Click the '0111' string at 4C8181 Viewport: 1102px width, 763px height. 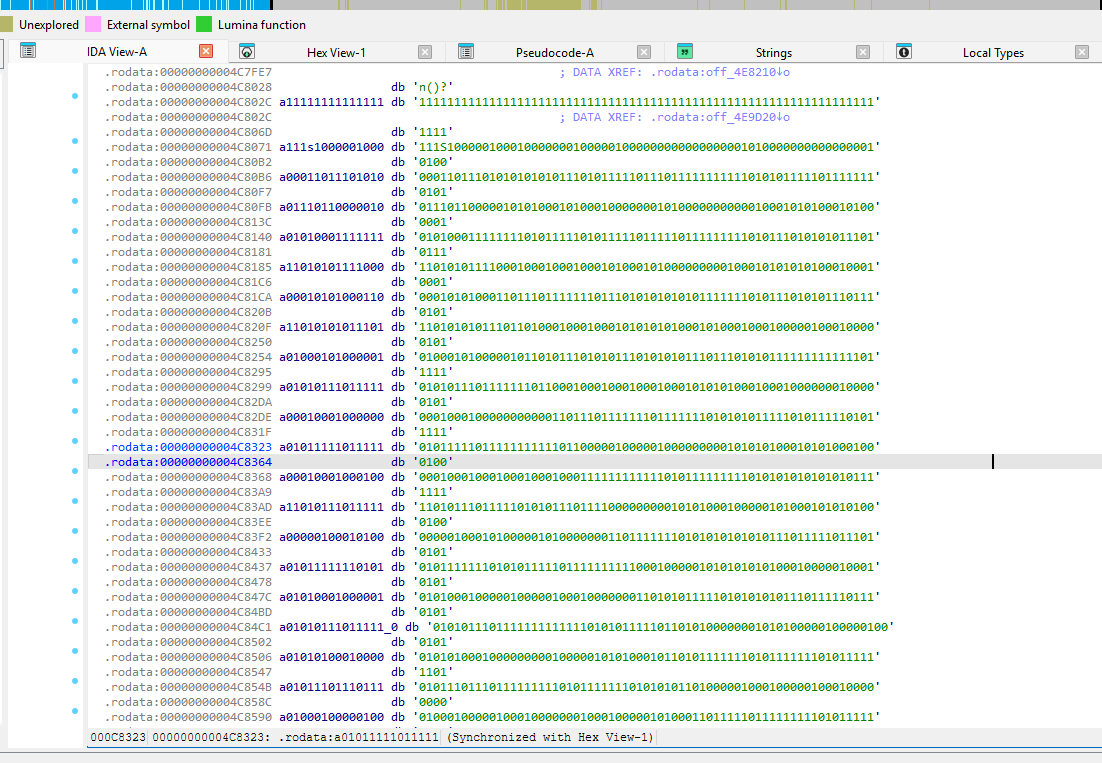pos(433,252)
